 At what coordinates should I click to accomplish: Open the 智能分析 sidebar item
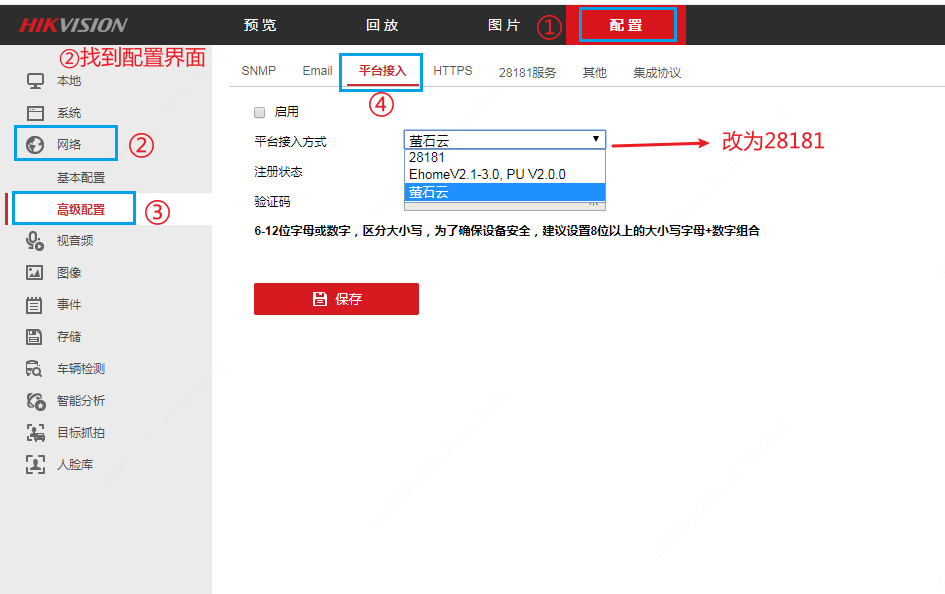(x=81, y=401)
